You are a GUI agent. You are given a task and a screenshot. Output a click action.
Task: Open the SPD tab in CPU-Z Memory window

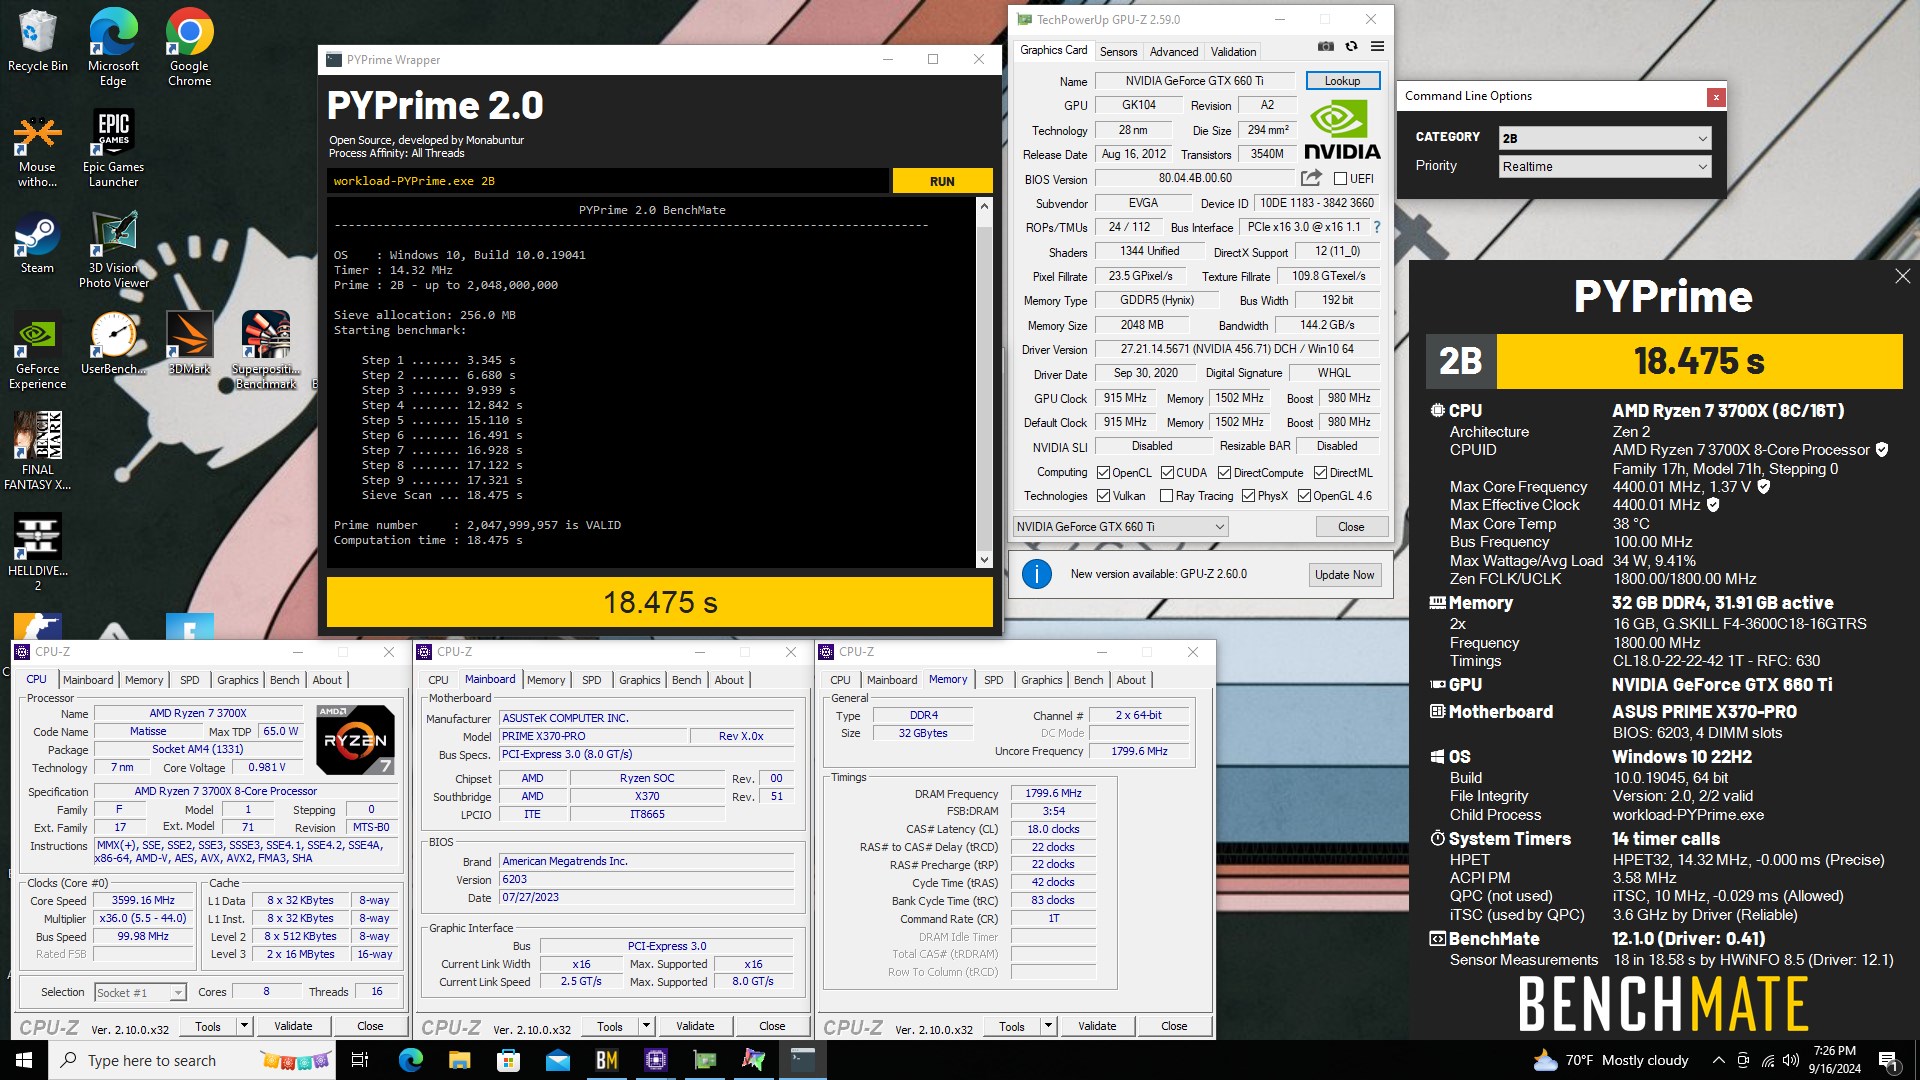[x=993, y=680]
